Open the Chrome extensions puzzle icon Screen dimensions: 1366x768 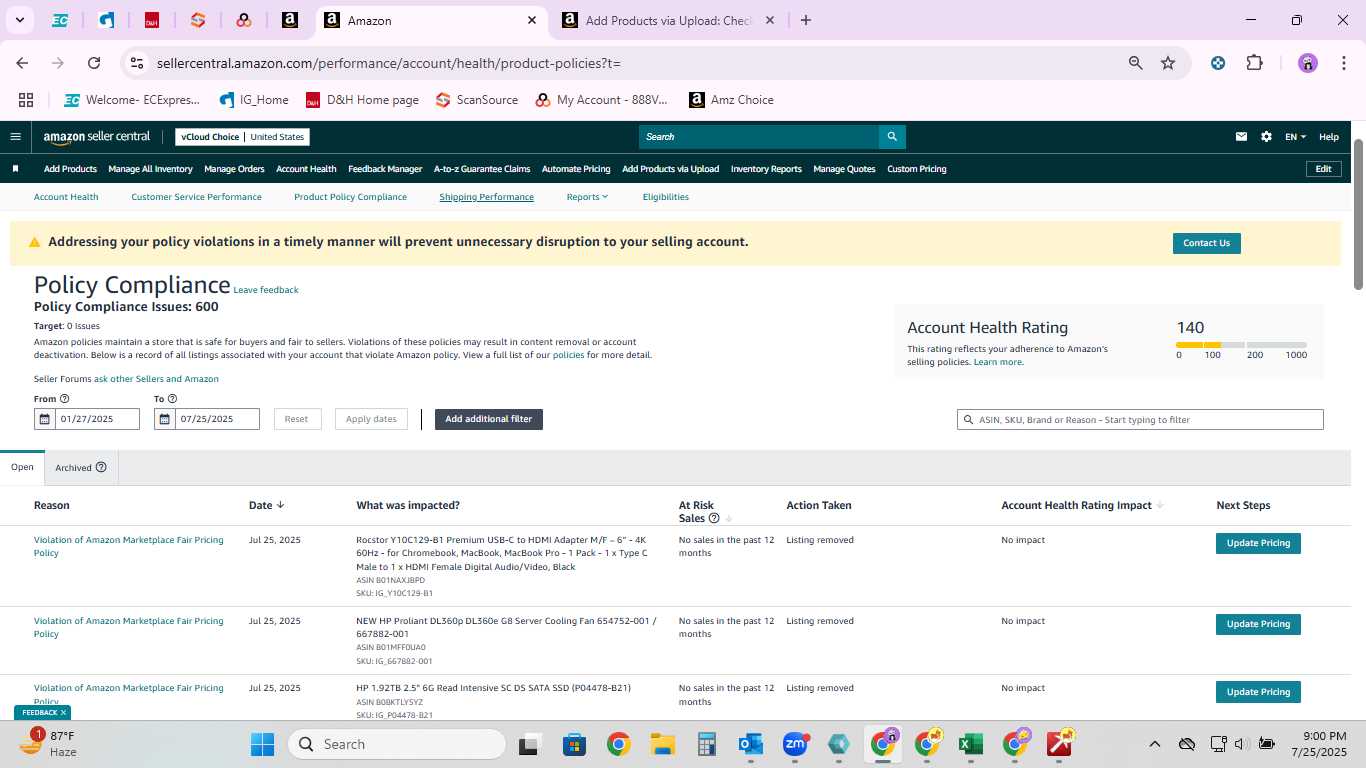pyautogui.click(x=1254, y=63)
